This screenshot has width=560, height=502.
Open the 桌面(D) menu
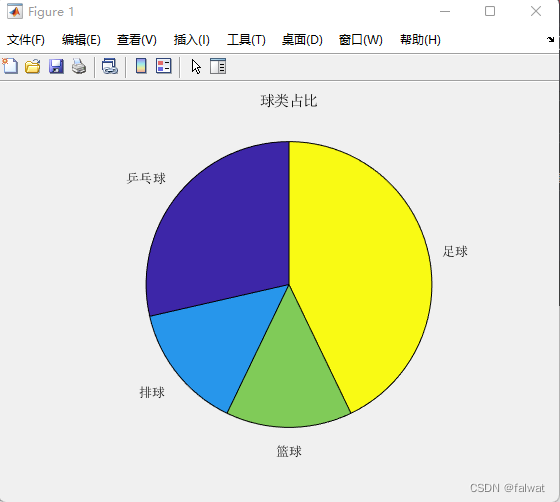[302, 40]
